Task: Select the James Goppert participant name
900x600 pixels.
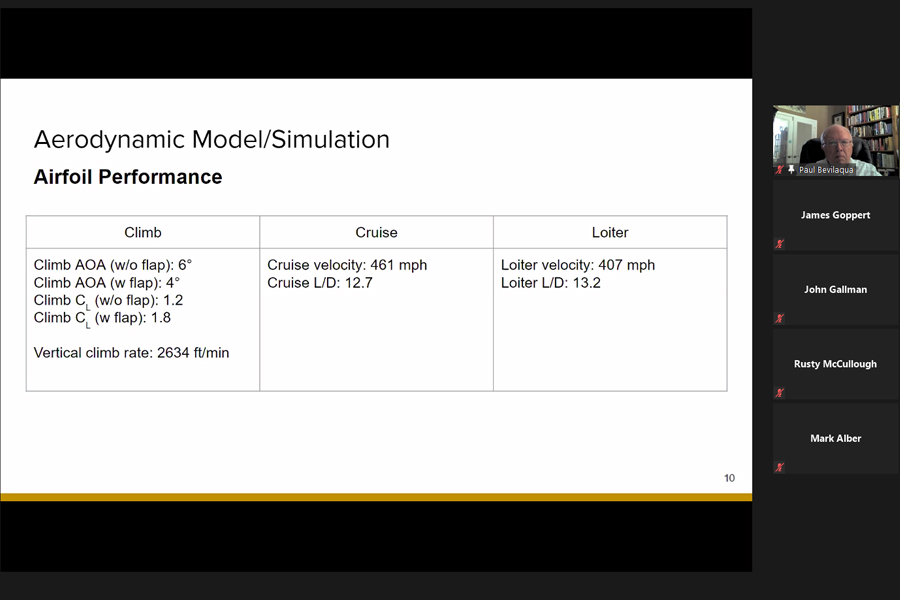Action: pos(835,215)
